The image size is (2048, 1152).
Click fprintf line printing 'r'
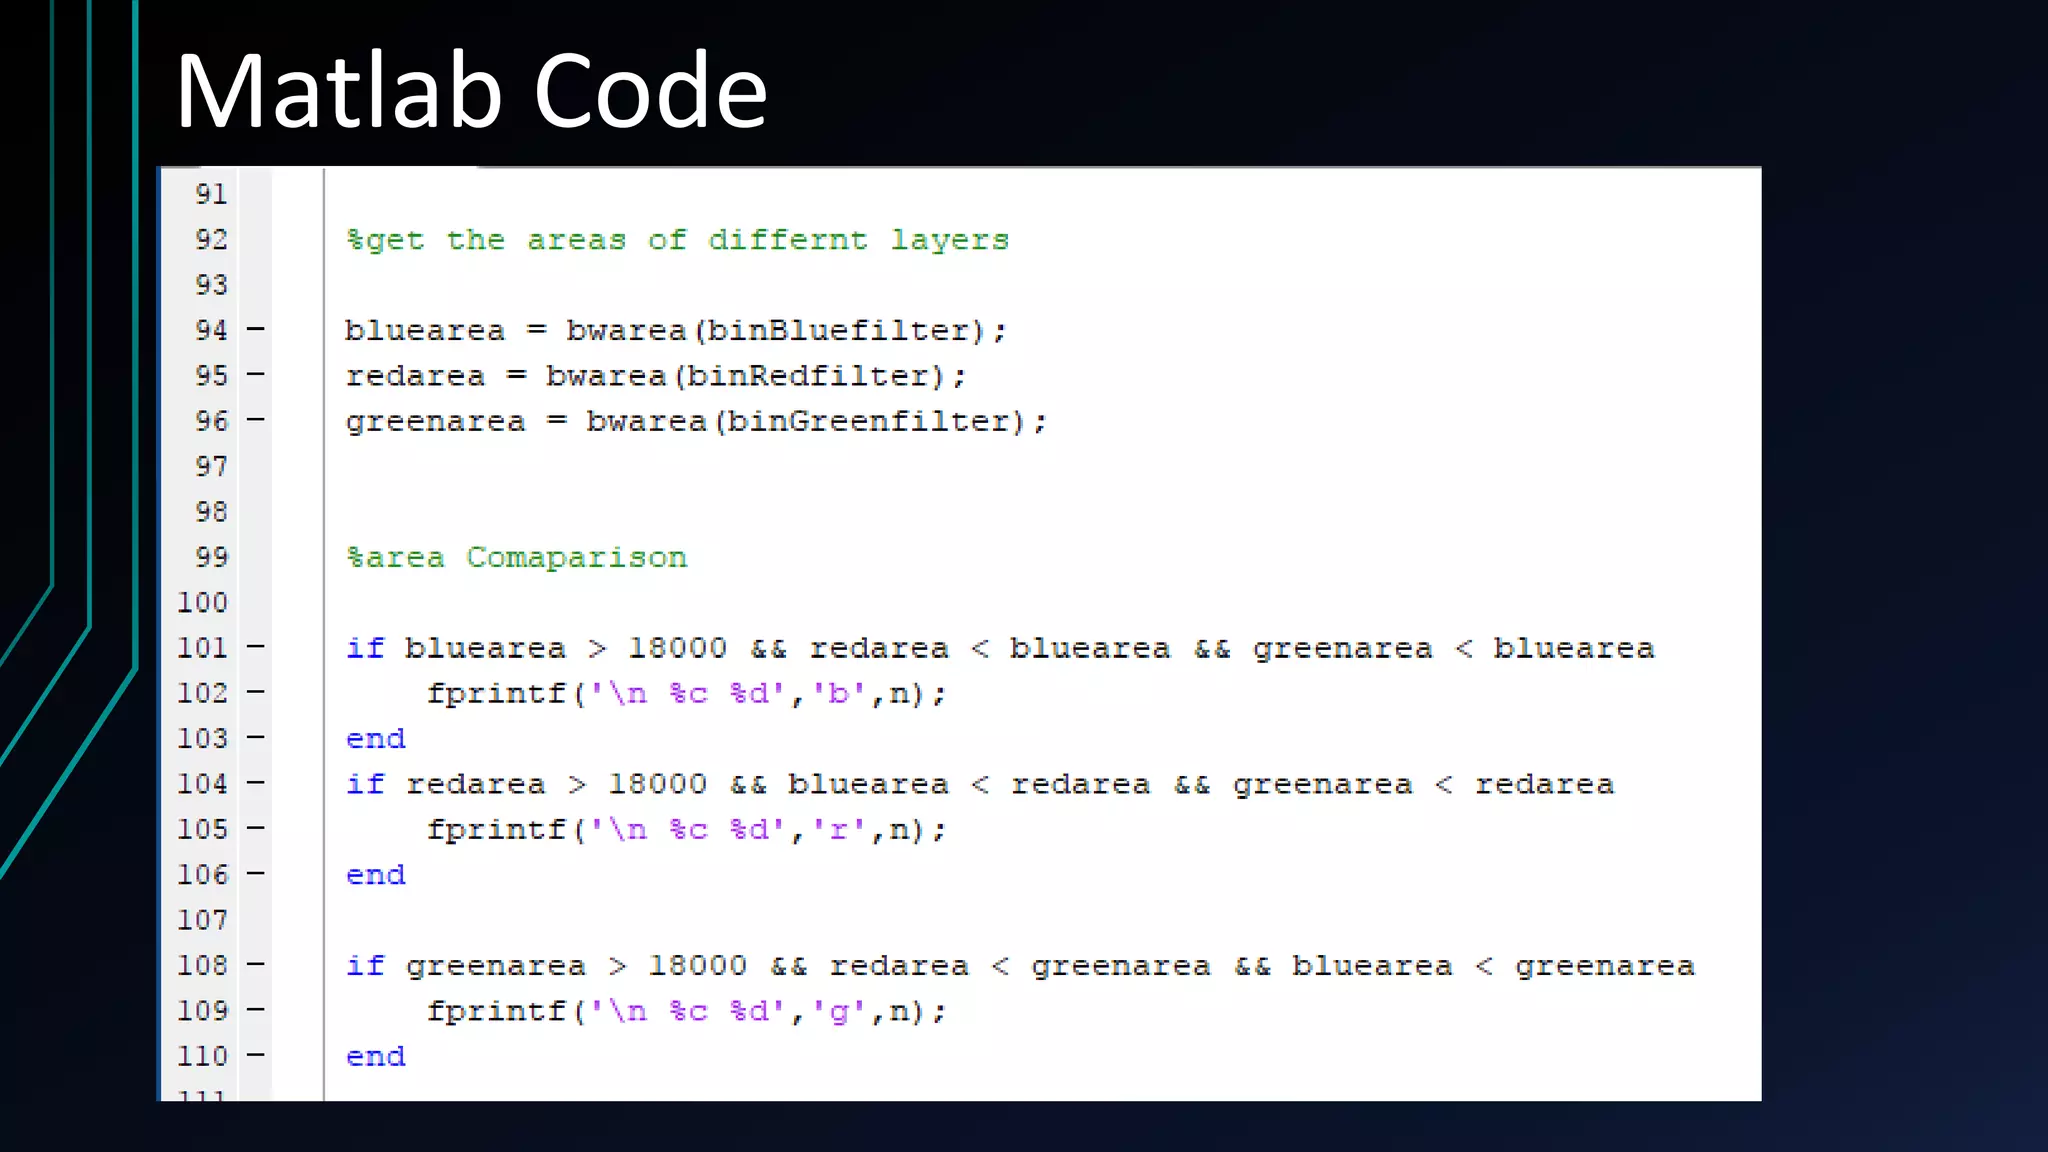687,830
